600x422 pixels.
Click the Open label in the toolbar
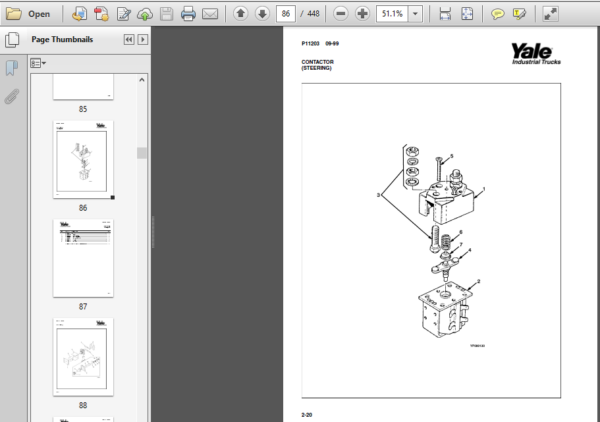point(39,14)
